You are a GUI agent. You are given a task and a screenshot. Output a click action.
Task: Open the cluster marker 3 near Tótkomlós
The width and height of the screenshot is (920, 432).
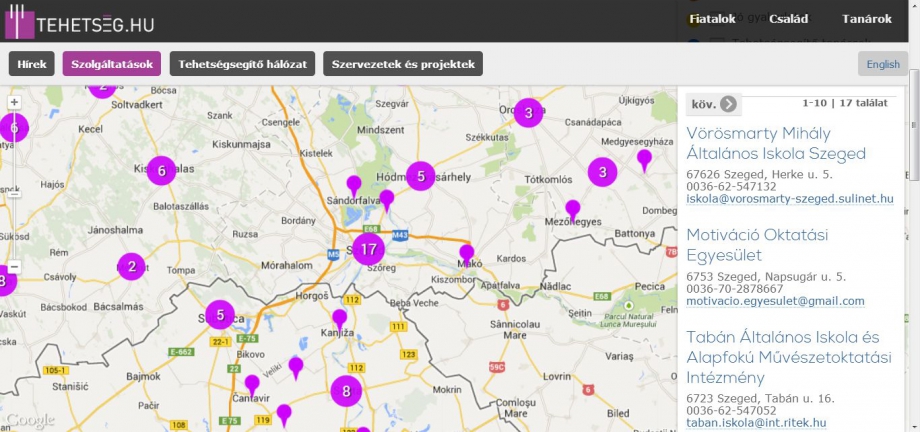click(603, 172)
